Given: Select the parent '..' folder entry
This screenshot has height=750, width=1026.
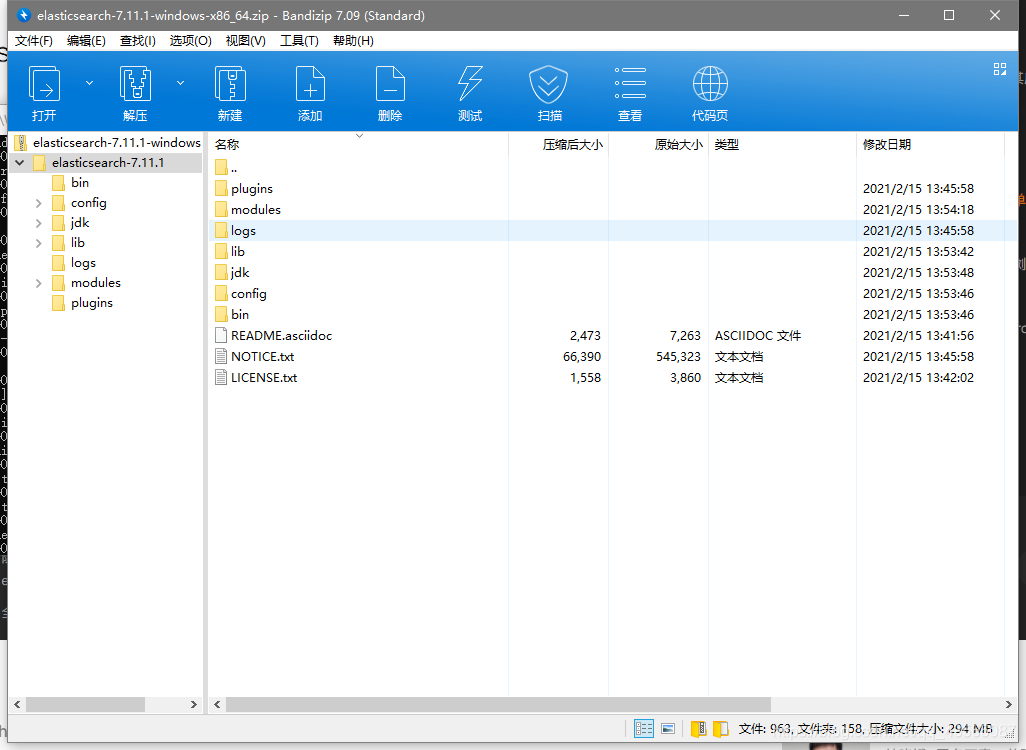Looking at the screenshot, I should click(226, 168).
